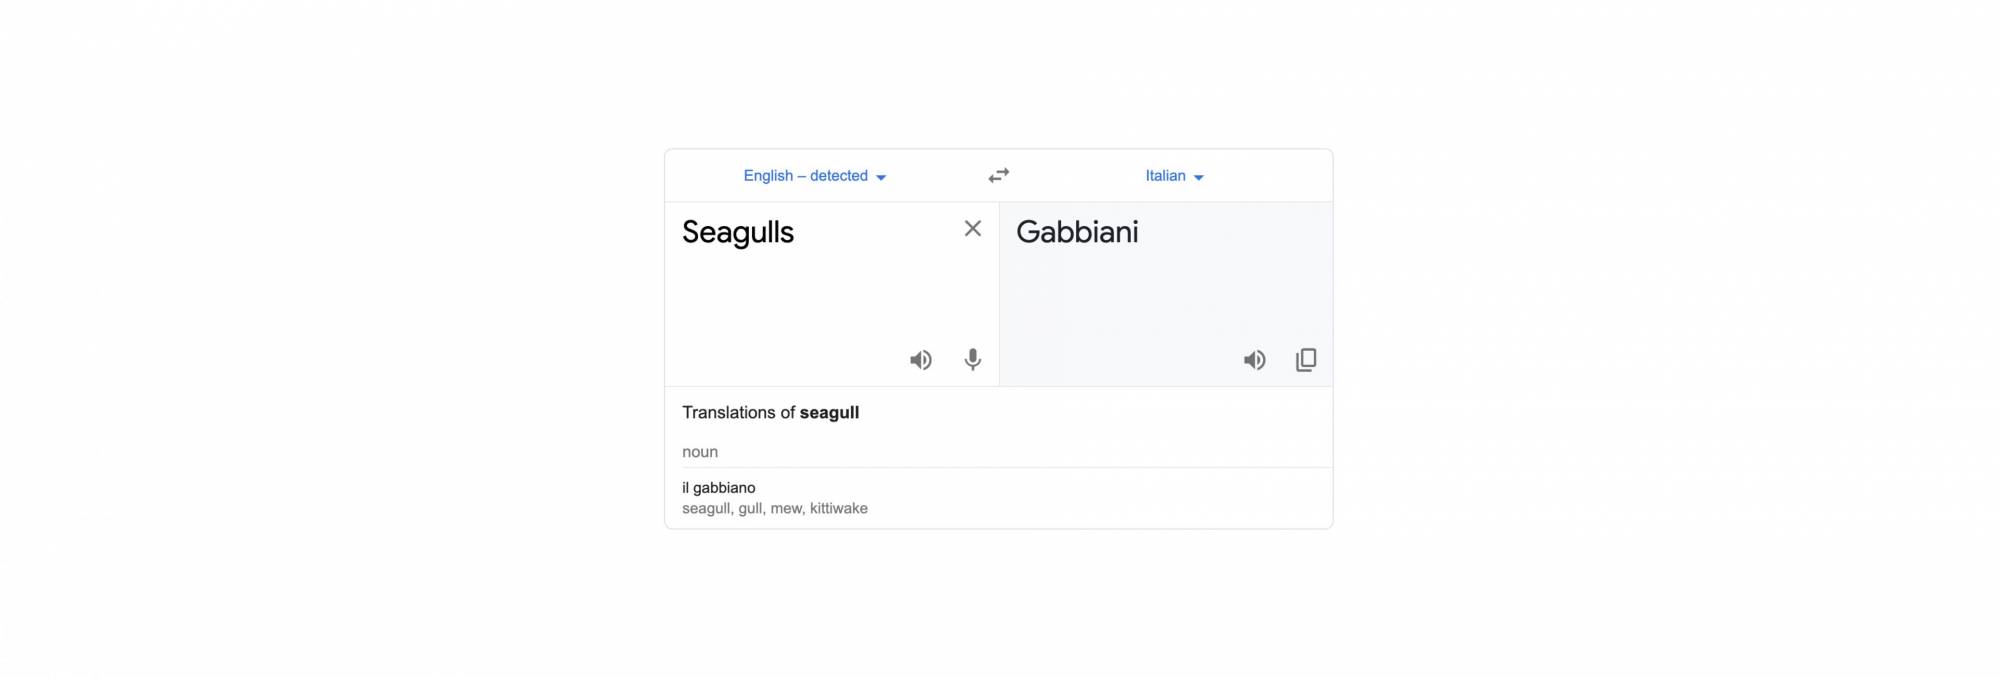Click the bold seagull word

coord(829,412)
